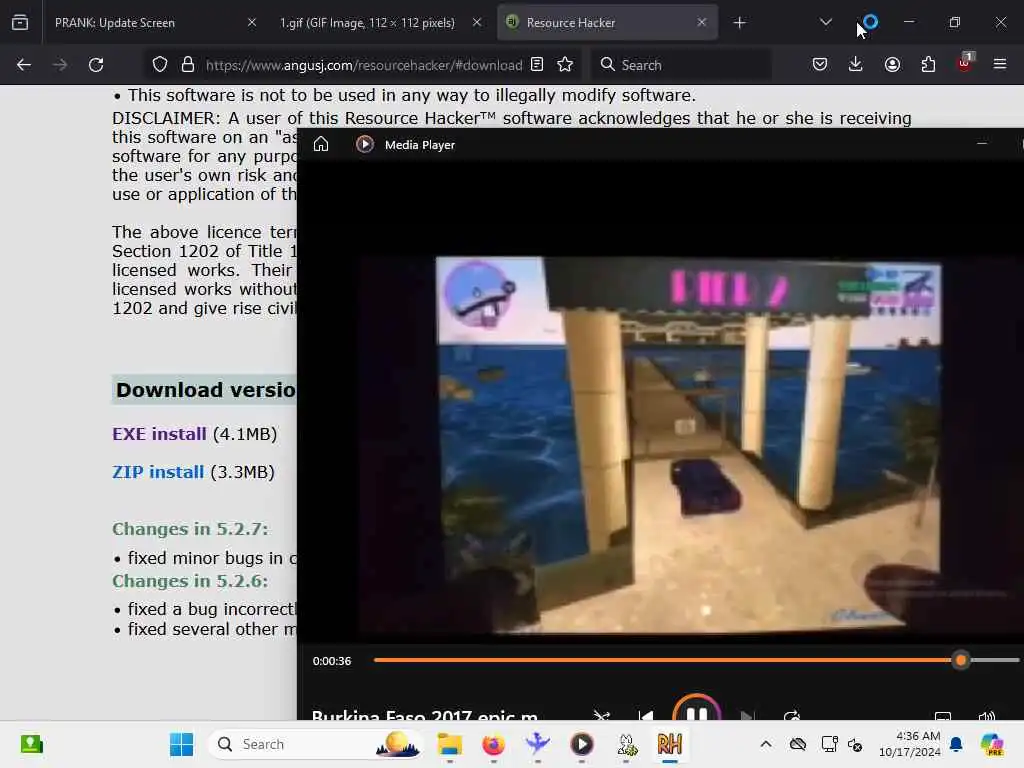Save page to Pocket
Viewport: 1024px width, 768px height.
(x=820, y=65)
